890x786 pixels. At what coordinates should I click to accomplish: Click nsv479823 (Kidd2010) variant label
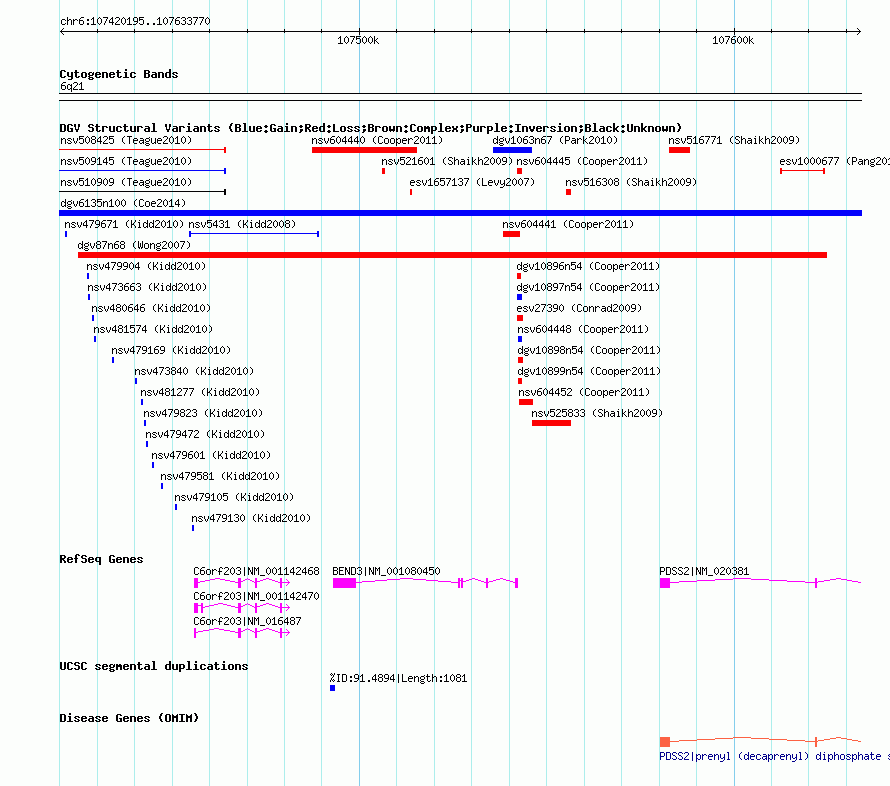pyautogui.click(x=203, y=413)
